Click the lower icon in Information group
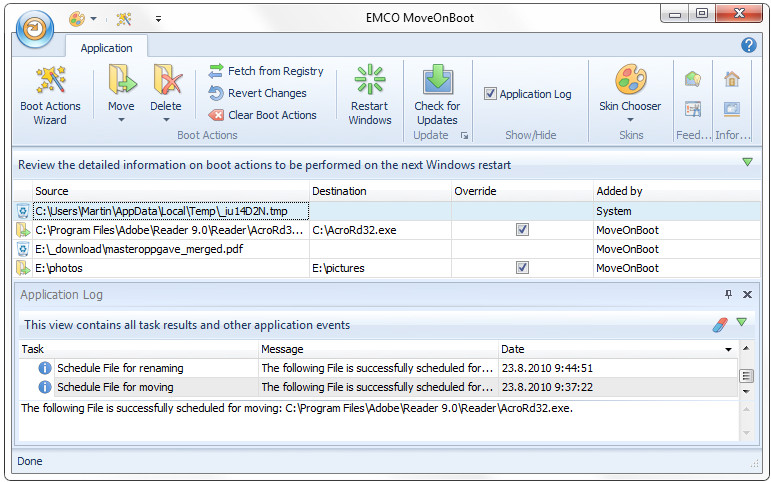The image size is (771, 482). (x=732, y=109)
